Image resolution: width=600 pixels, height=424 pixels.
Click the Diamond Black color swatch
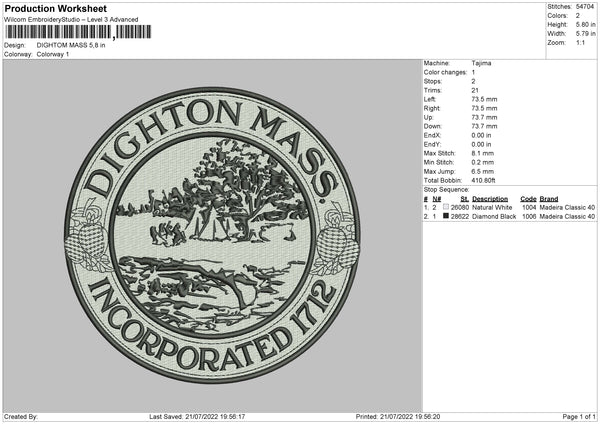click(x=446, y=216)
